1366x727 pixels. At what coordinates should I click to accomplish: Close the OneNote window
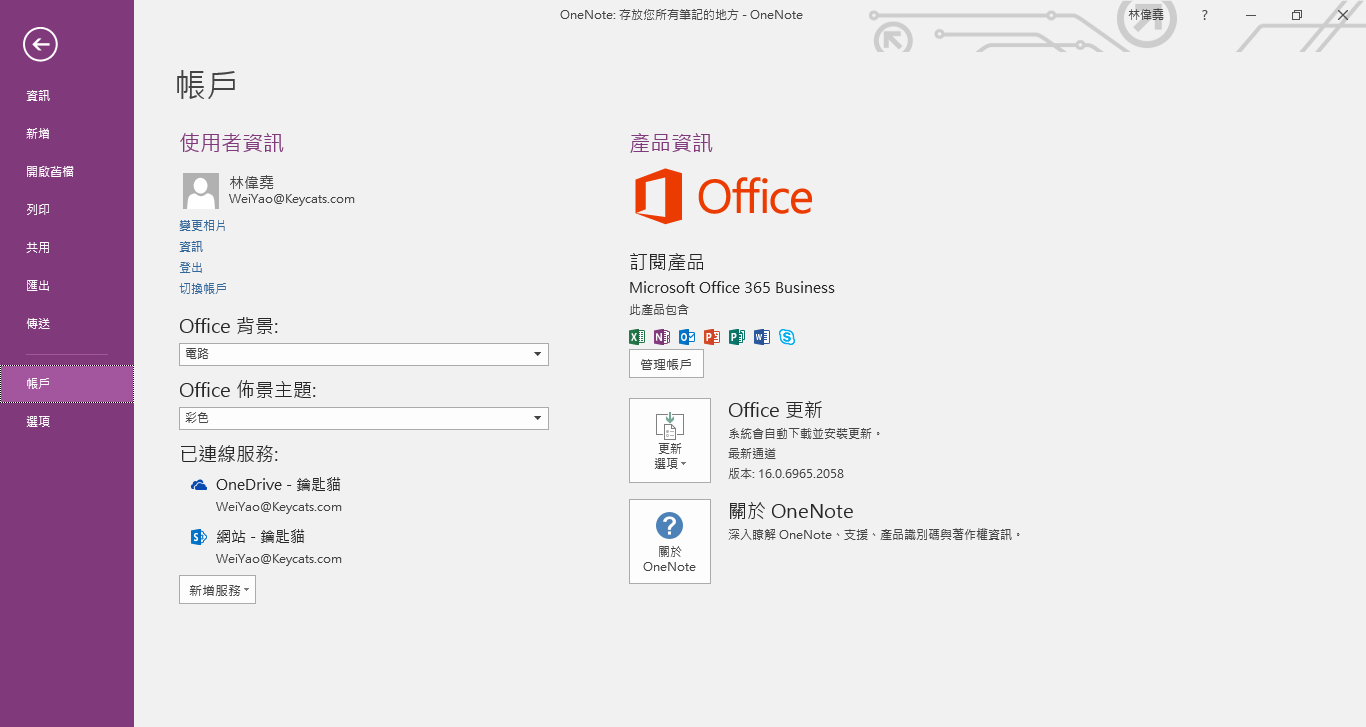(1343, 15)
